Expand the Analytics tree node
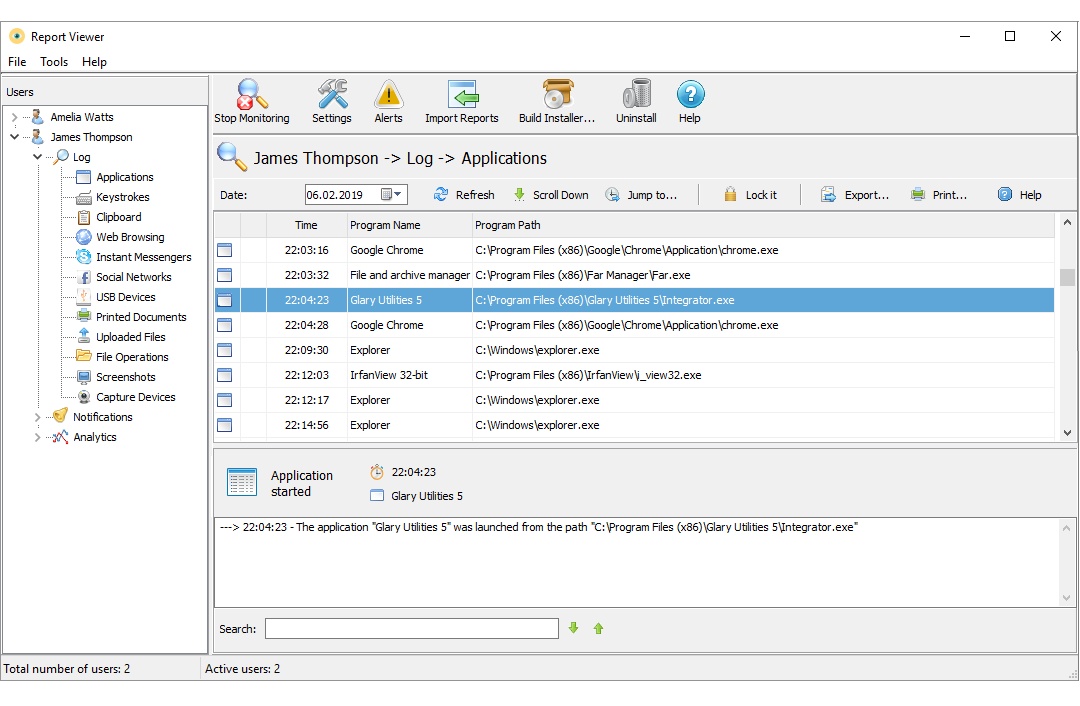This screenshot has height=706, width=1080. pyautogui.click(x=38, y=437)
